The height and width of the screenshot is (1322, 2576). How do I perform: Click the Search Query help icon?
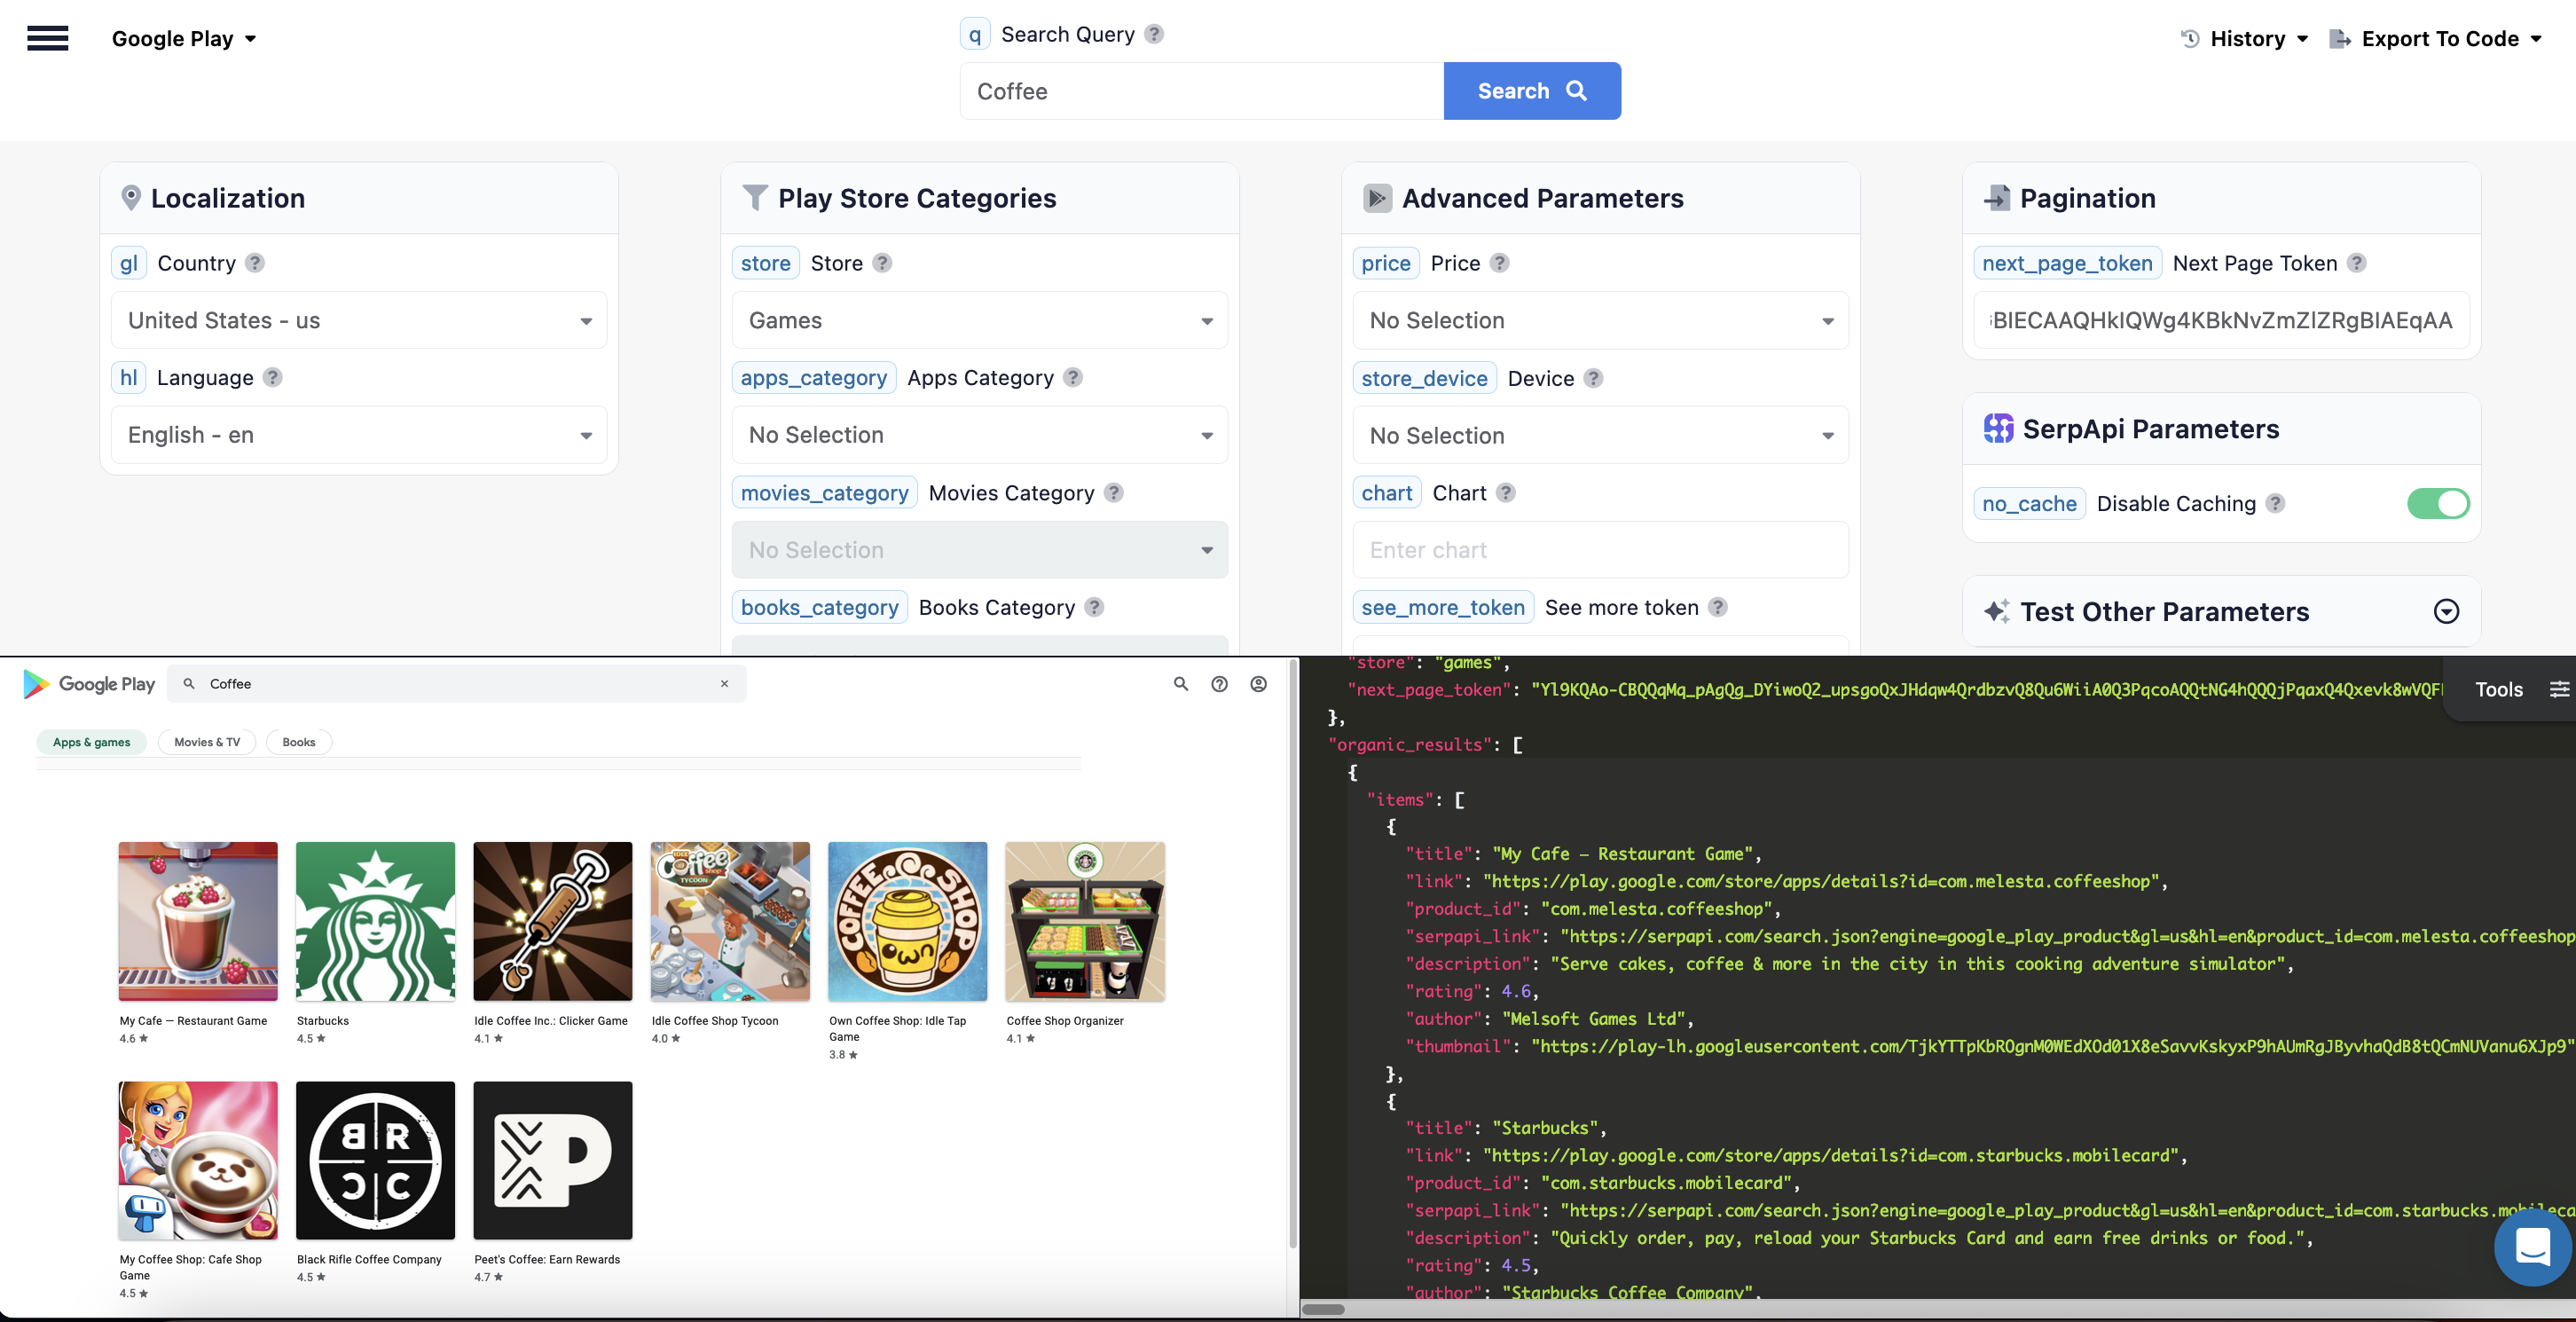(1154, 33)
